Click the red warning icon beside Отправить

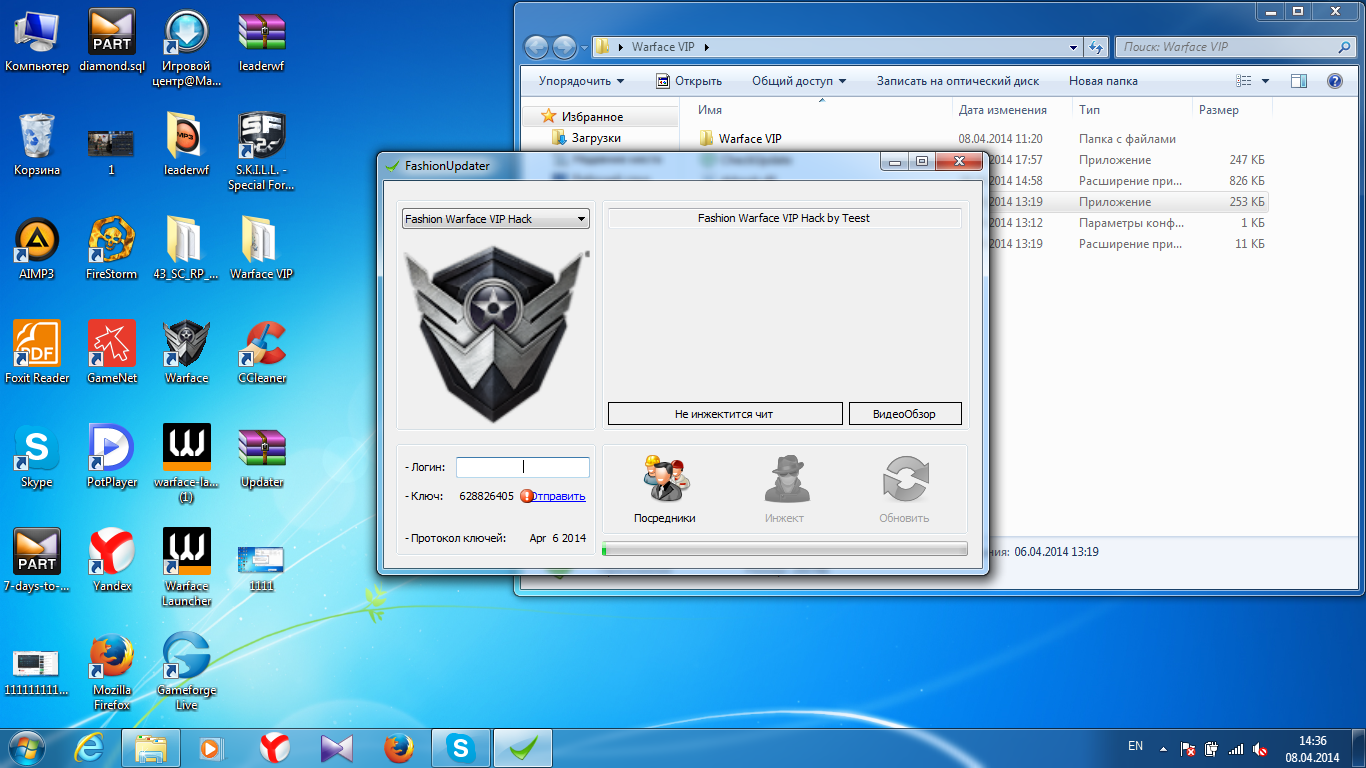[x=526, y=496]
